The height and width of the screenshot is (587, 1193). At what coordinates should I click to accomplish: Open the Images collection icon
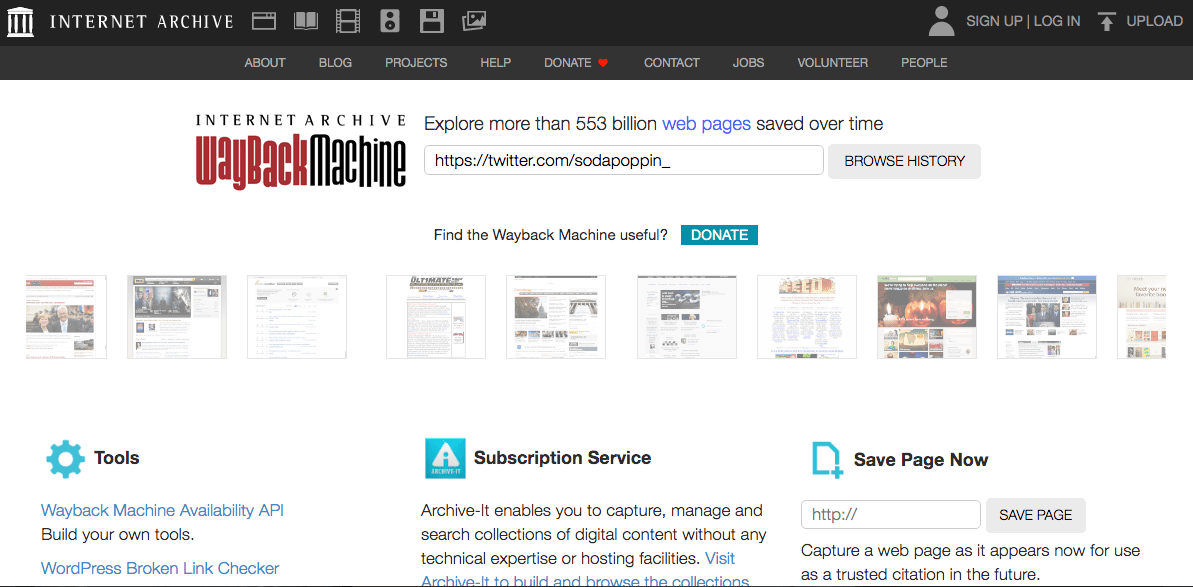473,20
